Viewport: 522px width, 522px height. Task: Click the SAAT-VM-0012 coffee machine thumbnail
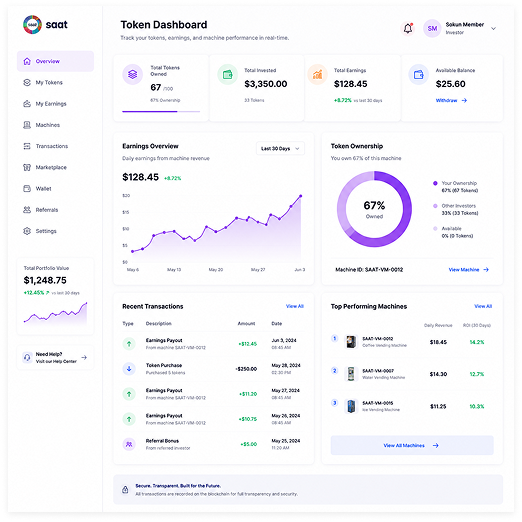(x=351, y=342)
